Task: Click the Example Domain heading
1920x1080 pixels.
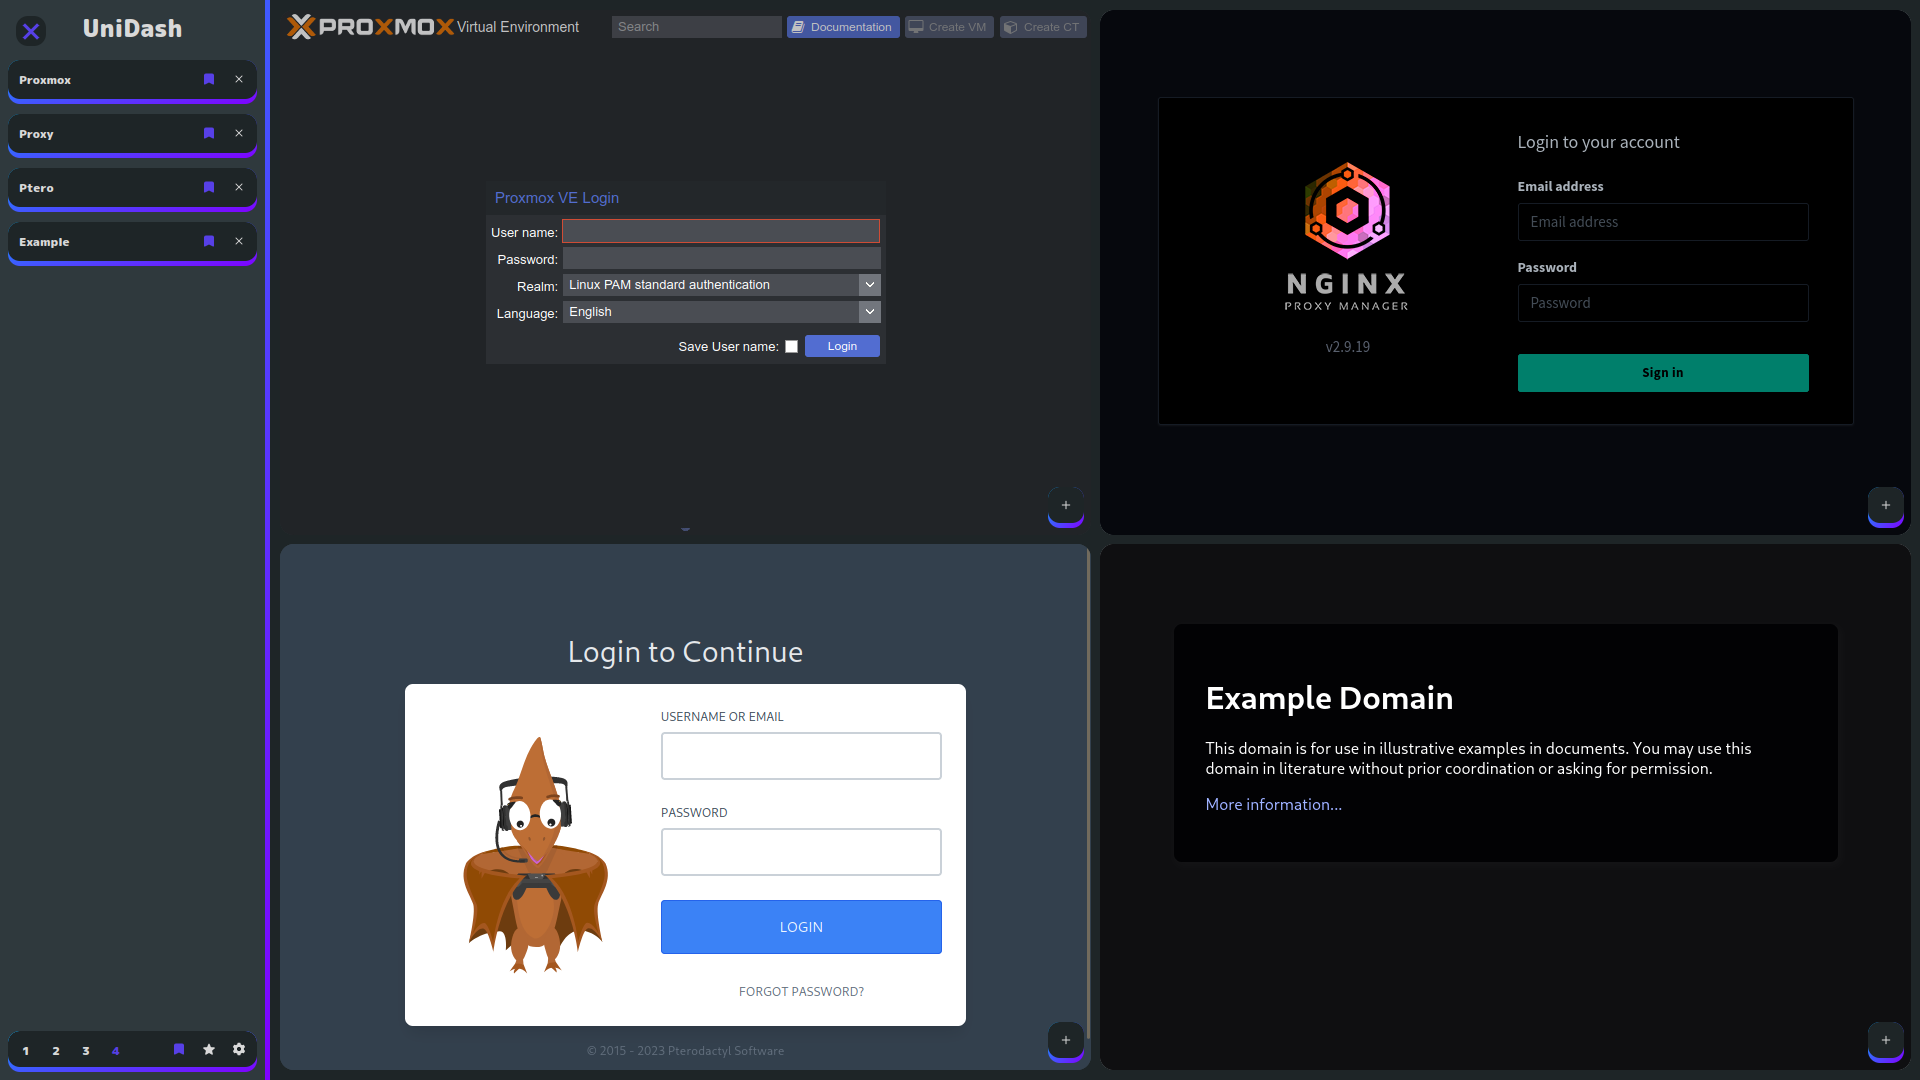Action: click(1329, 698)
